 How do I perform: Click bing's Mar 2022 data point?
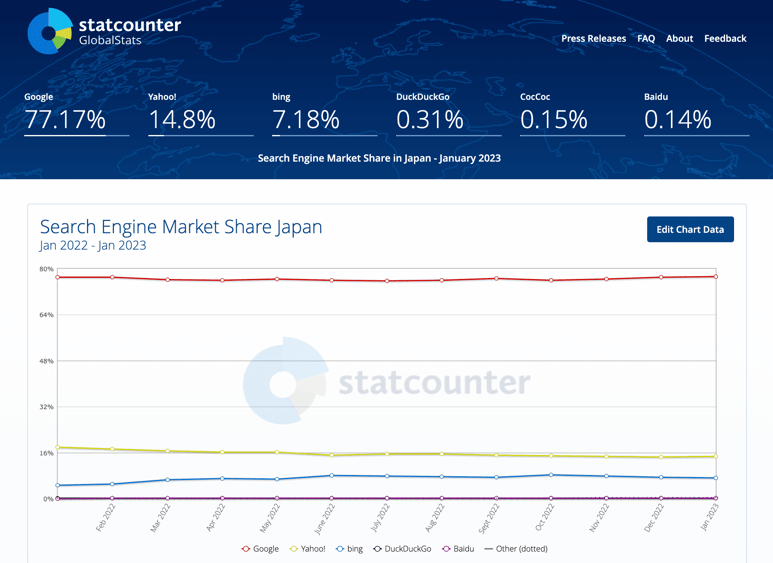(x=168, y=480)
